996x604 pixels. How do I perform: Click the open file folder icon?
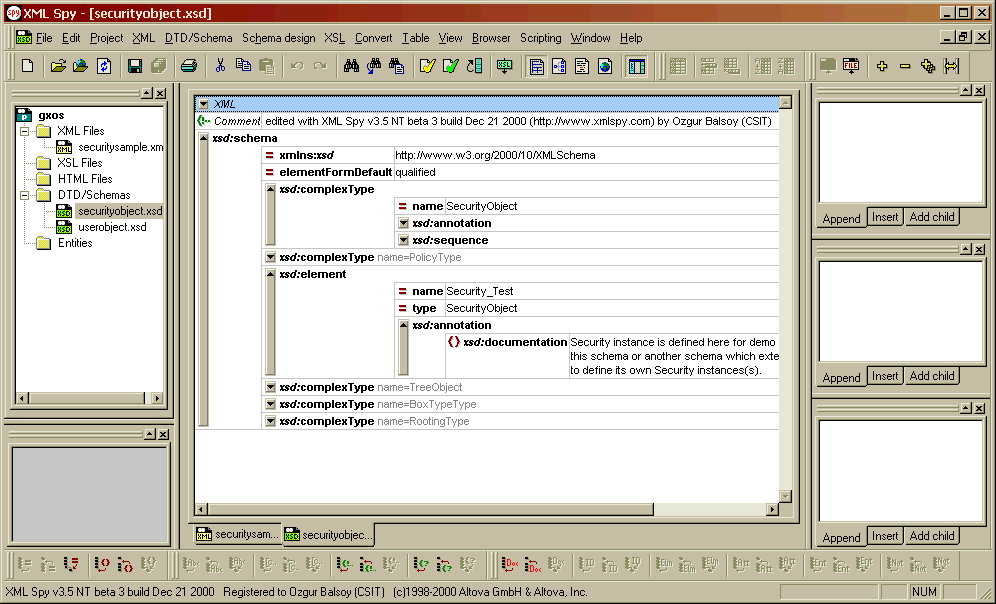click(x=58, y=66)
